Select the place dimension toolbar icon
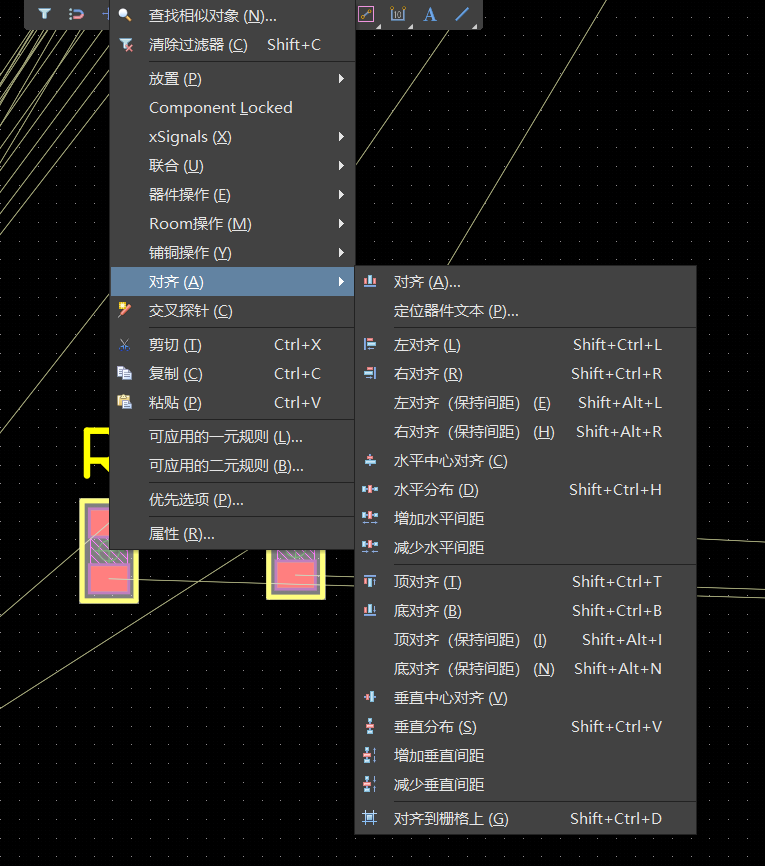Screen dimensions: 765x866 click(398, 14)
